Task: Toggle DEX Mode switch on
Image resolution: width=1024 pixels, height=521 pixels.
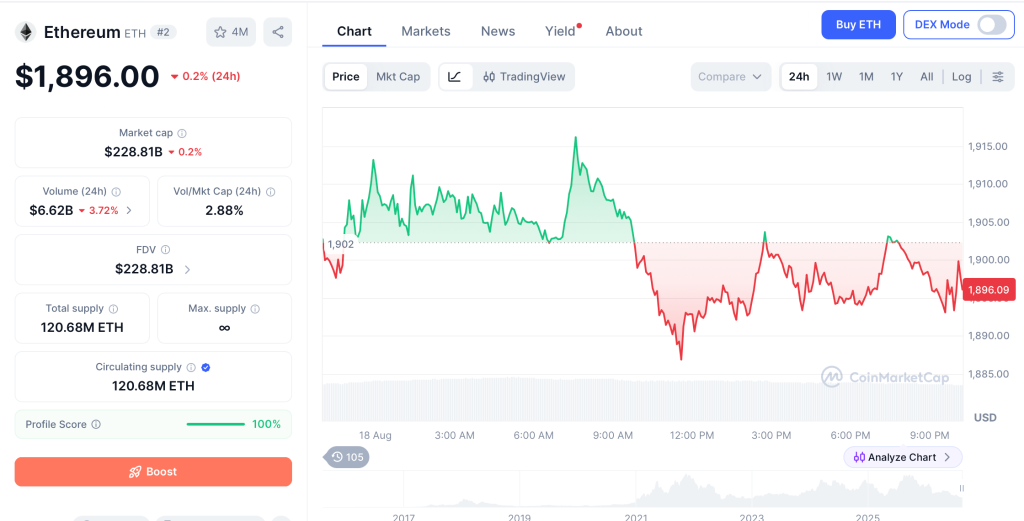Action: click(x=991, y=25)
